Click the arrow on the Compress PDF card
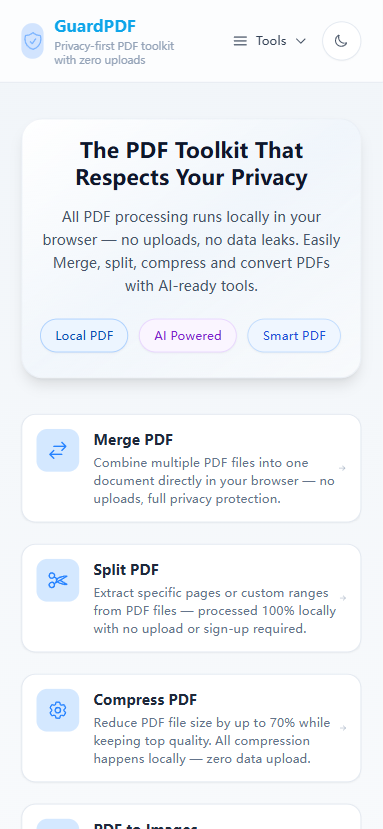The width and height of the screenshot is (383, 829). 343,728
